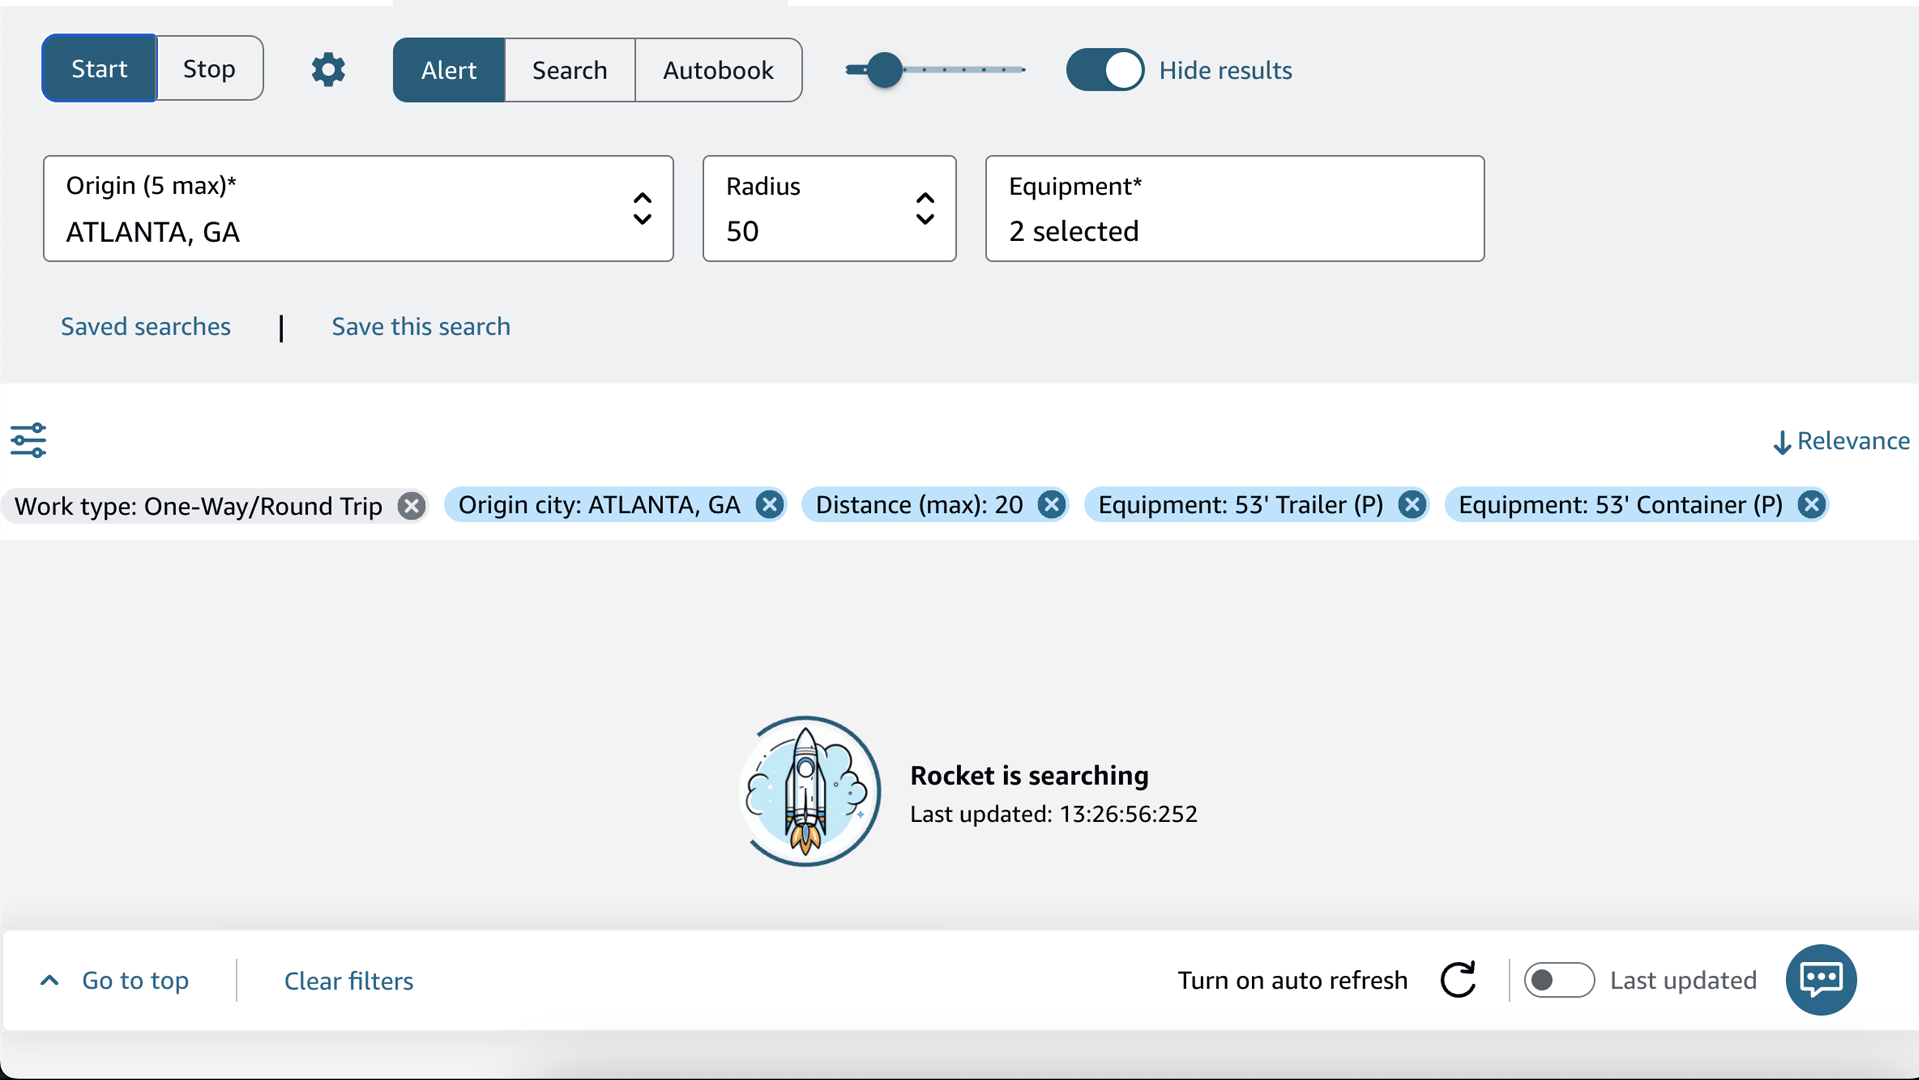Switch to the Autobook tab
The image size is (1919, 1080).
(718, 70)
